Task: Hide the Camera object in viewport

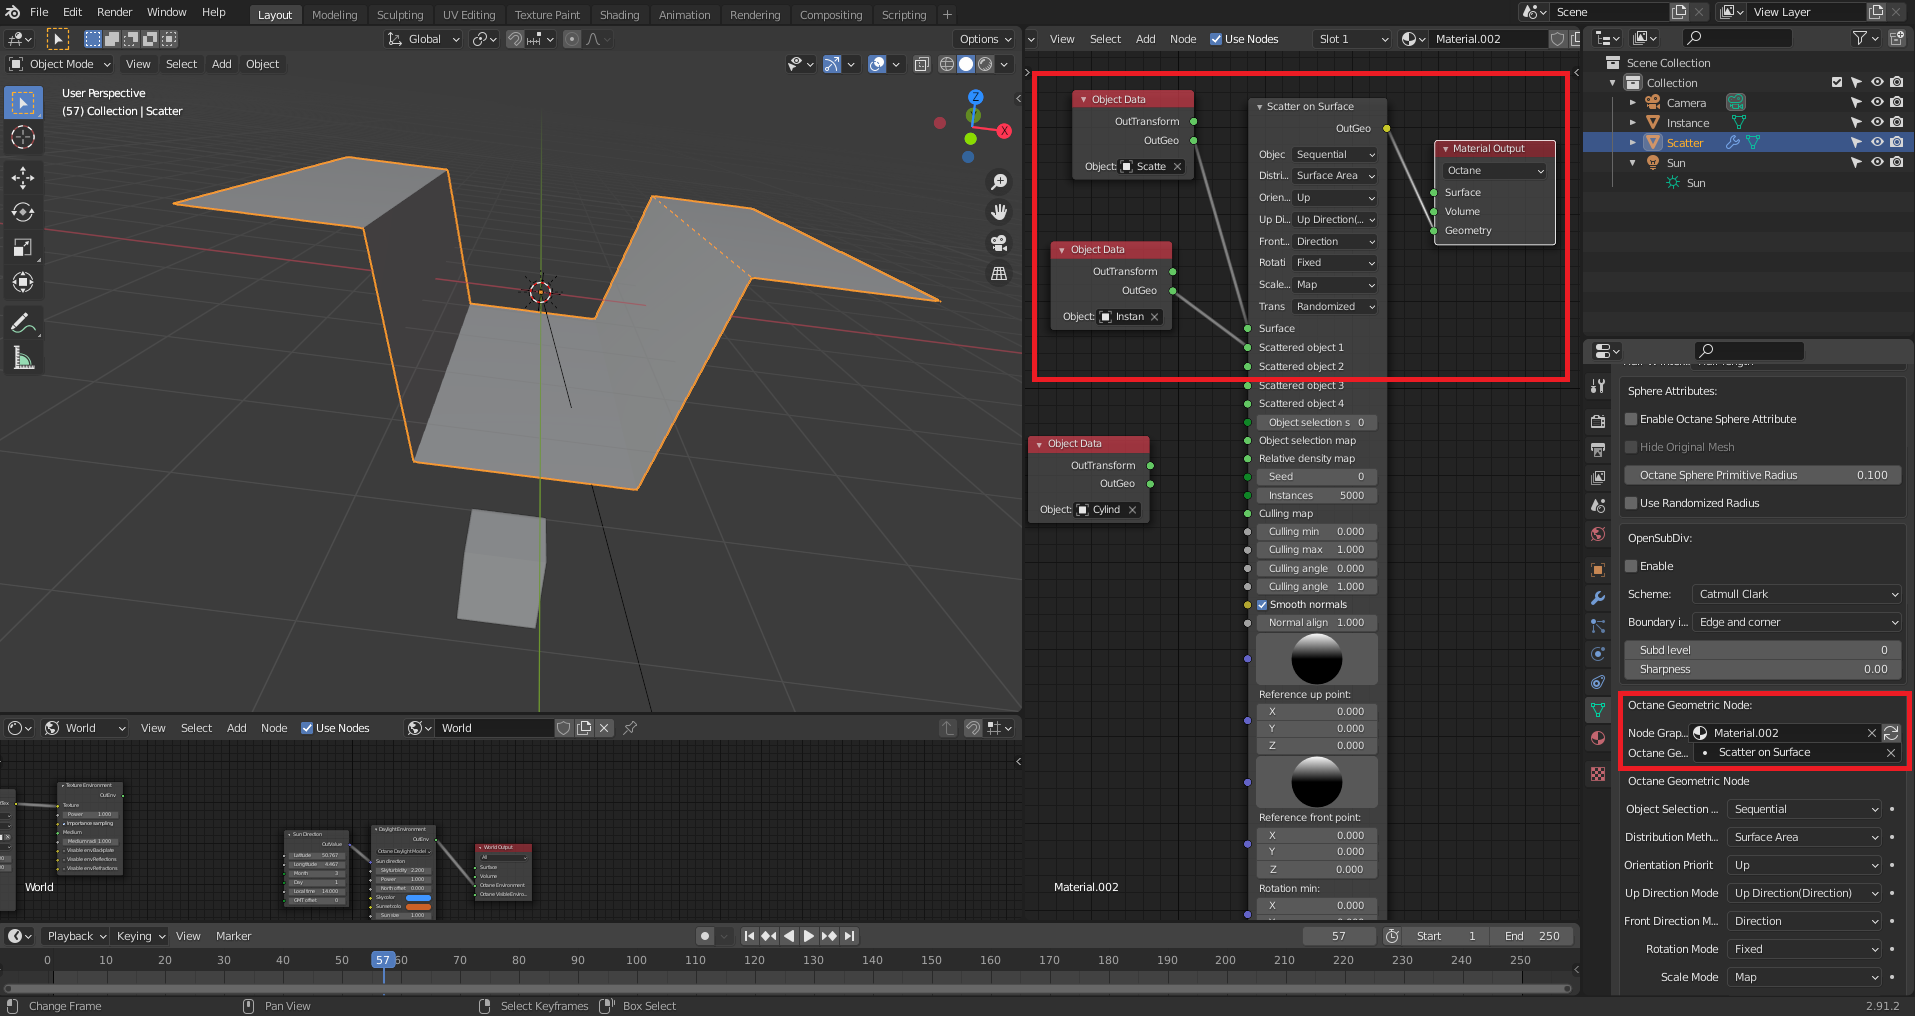Action: pos(1877,103)
